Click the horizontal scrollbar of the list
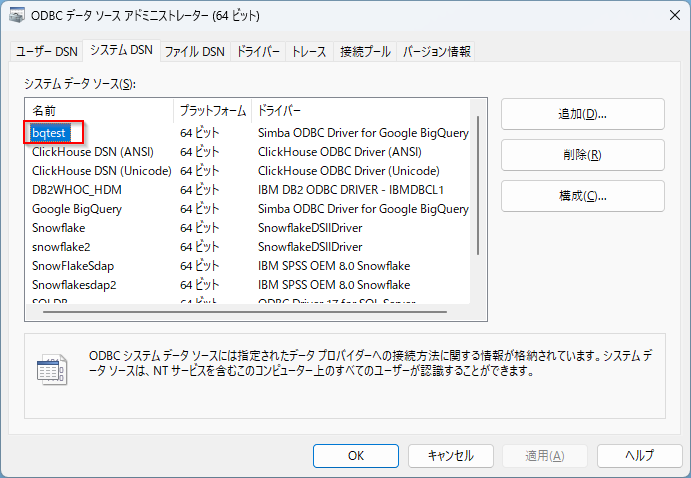This screenshot has width=691, height=478. 245,312
